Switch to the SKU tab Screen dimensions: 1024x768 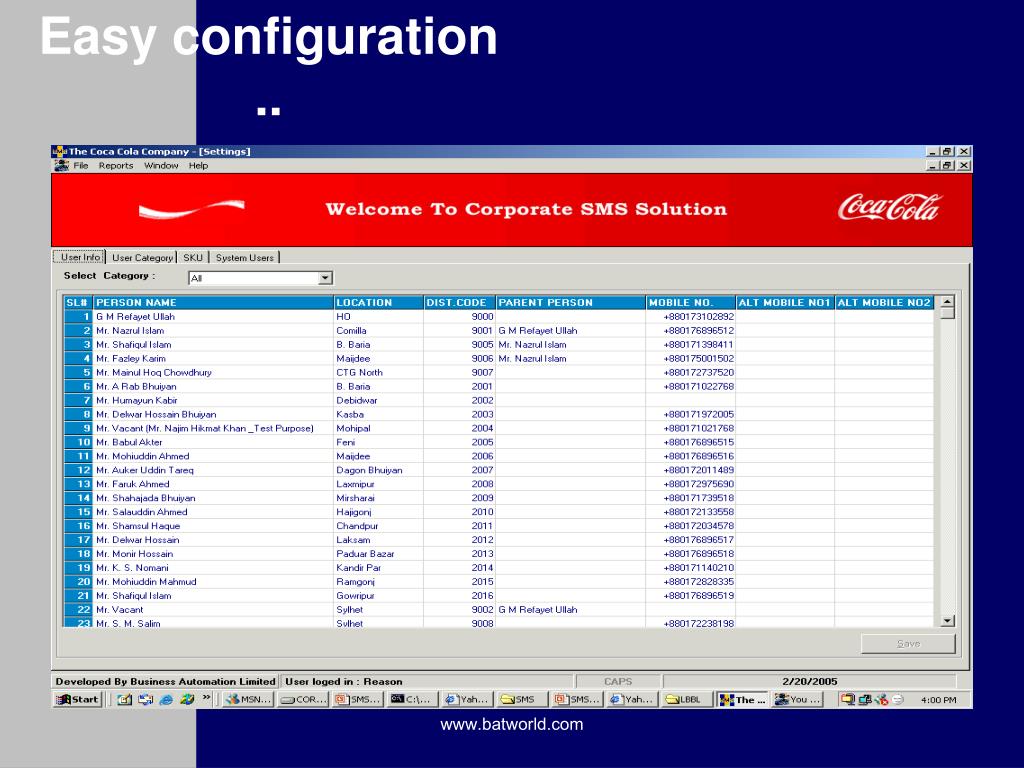[x=193, y=258]
